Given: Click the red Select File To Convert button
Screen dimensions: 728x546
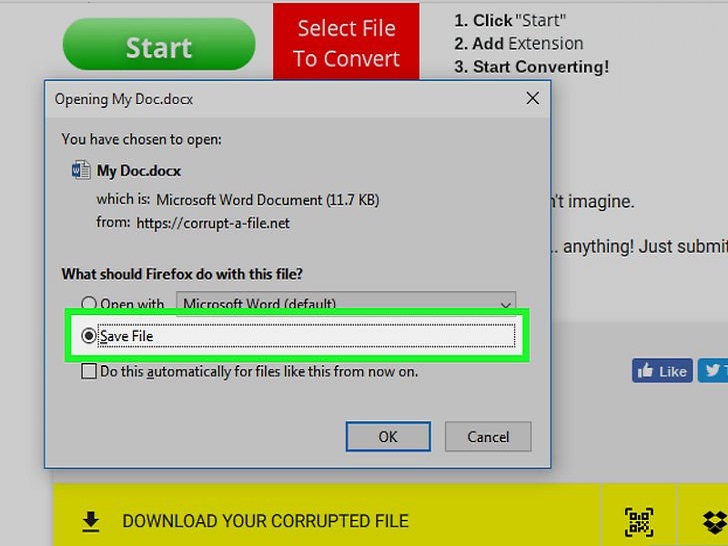Looking at the screenshot, I should pyautogui.click(x=346, y=42).
